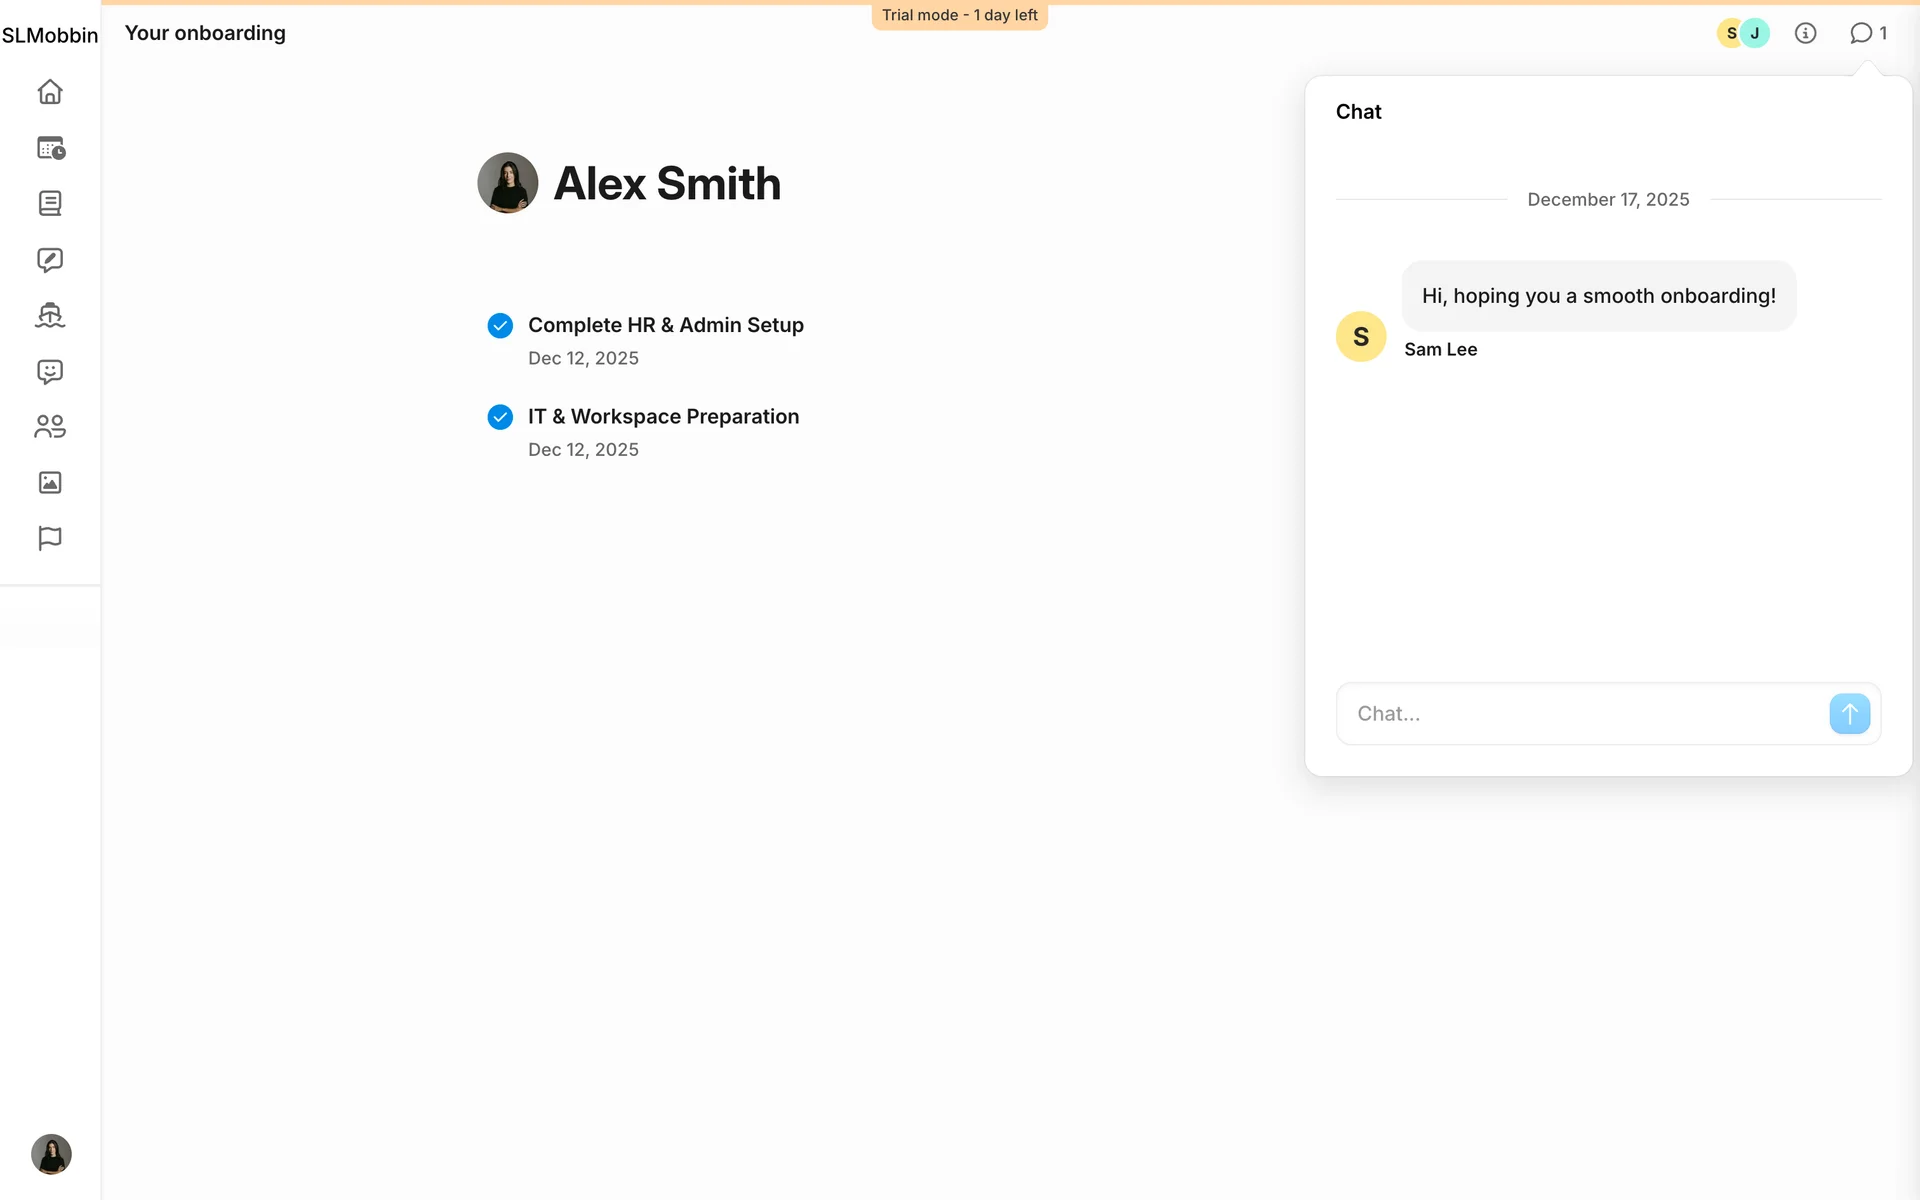Uncheck IT & Workspace Preparation checkmark
This screenshot has width=1920, height=1200.
(x=500, y=417)
